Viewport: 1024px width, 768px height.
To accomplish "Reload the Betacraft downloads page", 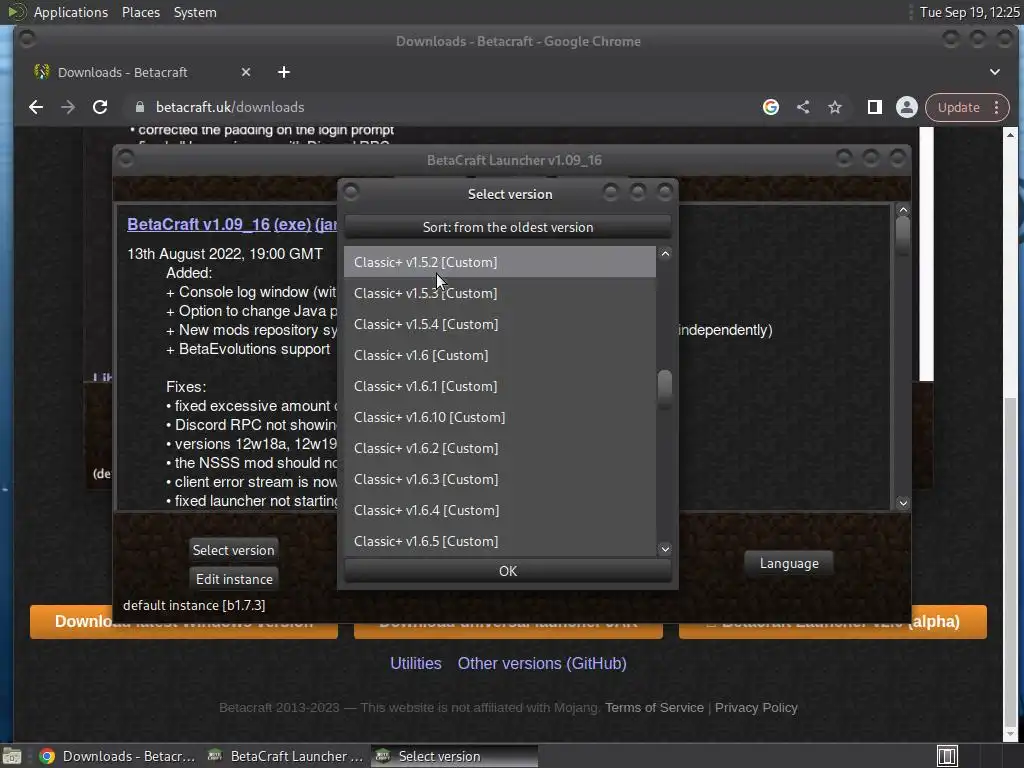I will point(100,107).
